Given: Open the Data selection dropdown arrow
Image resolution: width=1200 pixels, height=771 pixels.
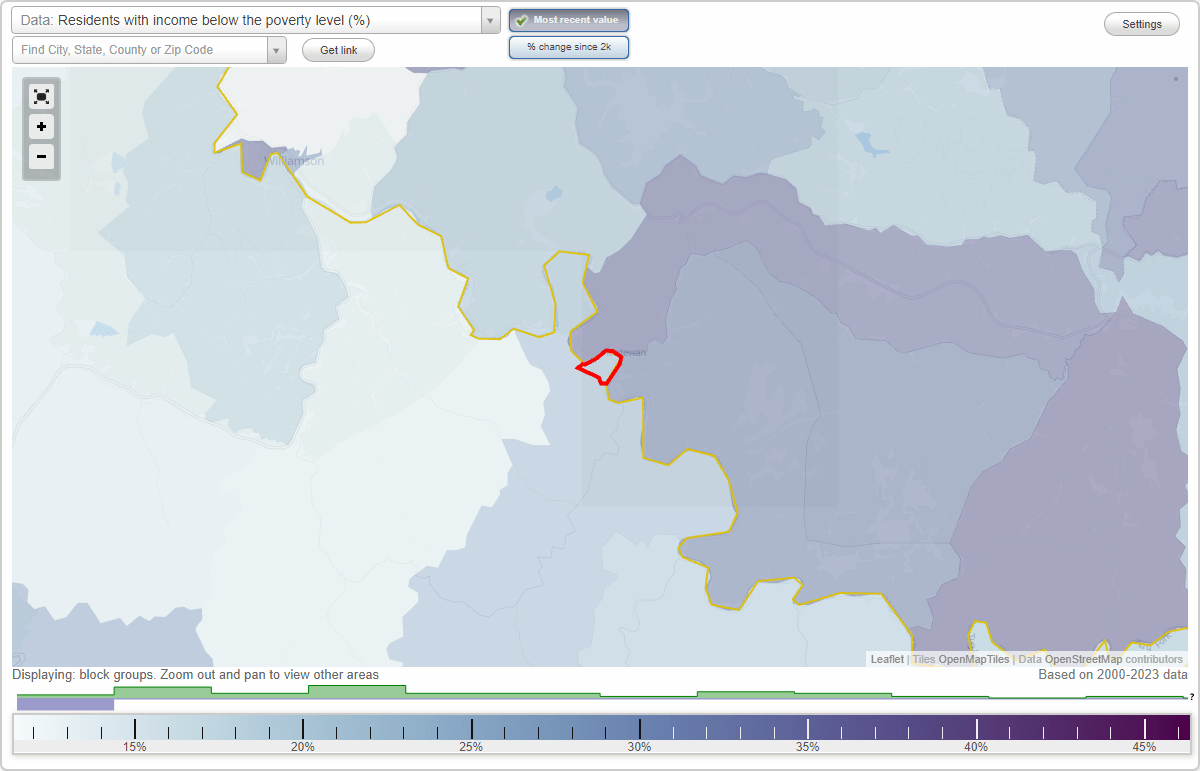Looking at the screenshot, I should click(491, 20).
